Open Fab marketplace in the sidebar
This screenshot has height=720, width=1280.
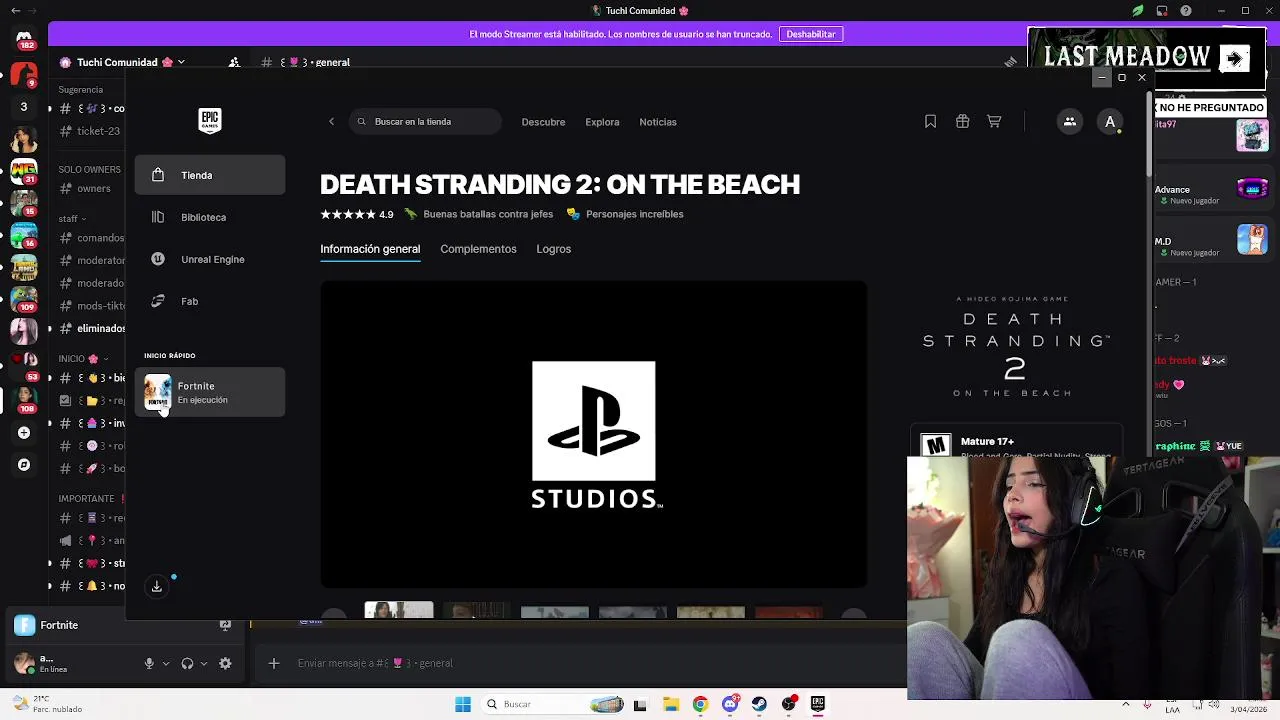[x=210, y=301]
